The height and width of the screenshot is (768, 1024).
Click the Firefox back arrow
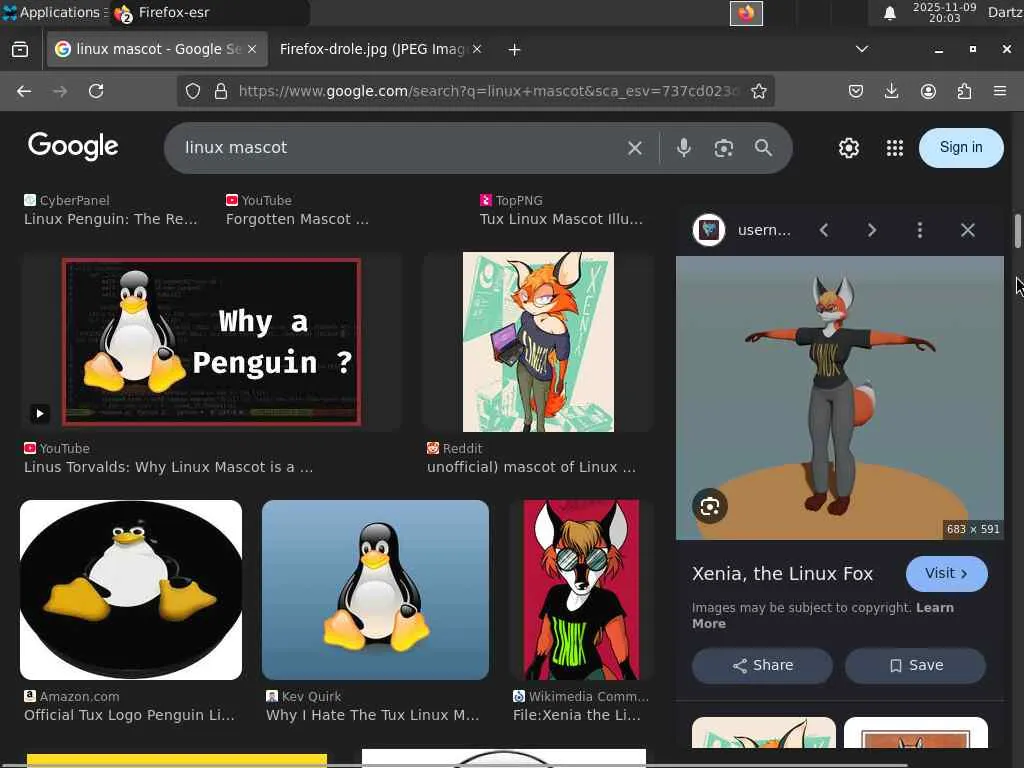pos(24,91)
